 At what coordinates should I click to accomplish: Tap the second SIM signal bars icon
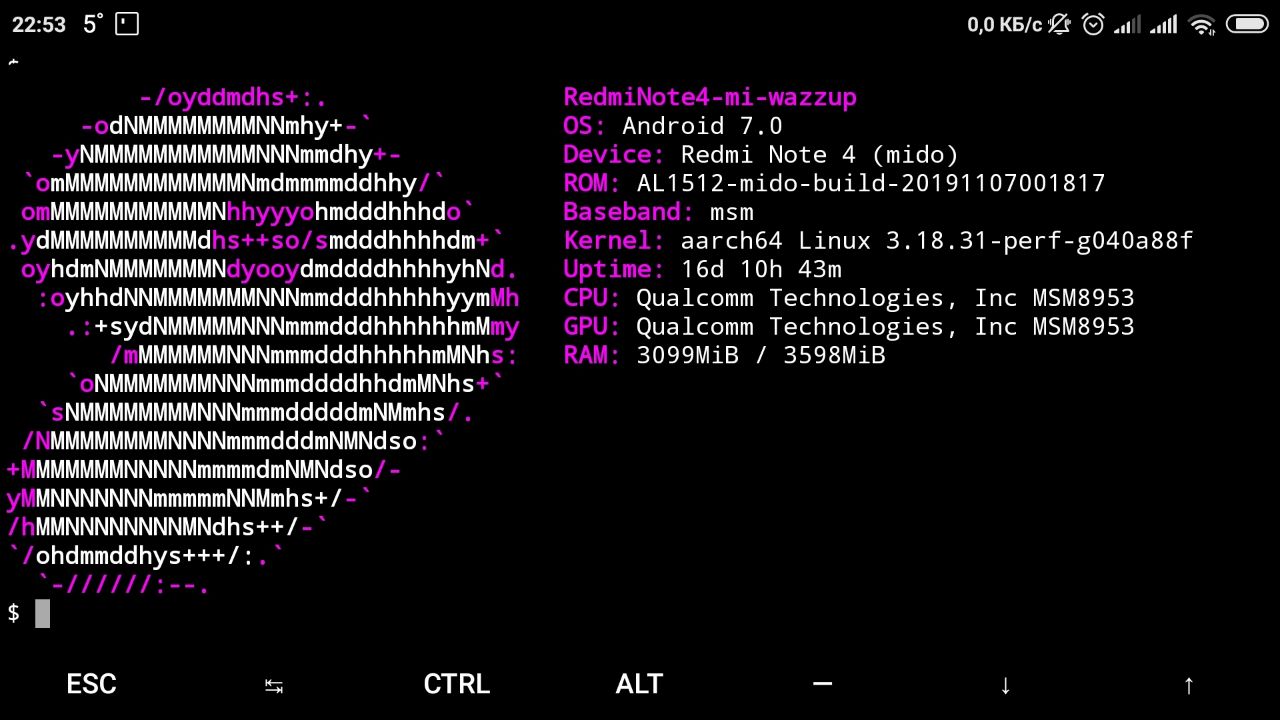click(1163, 24)
